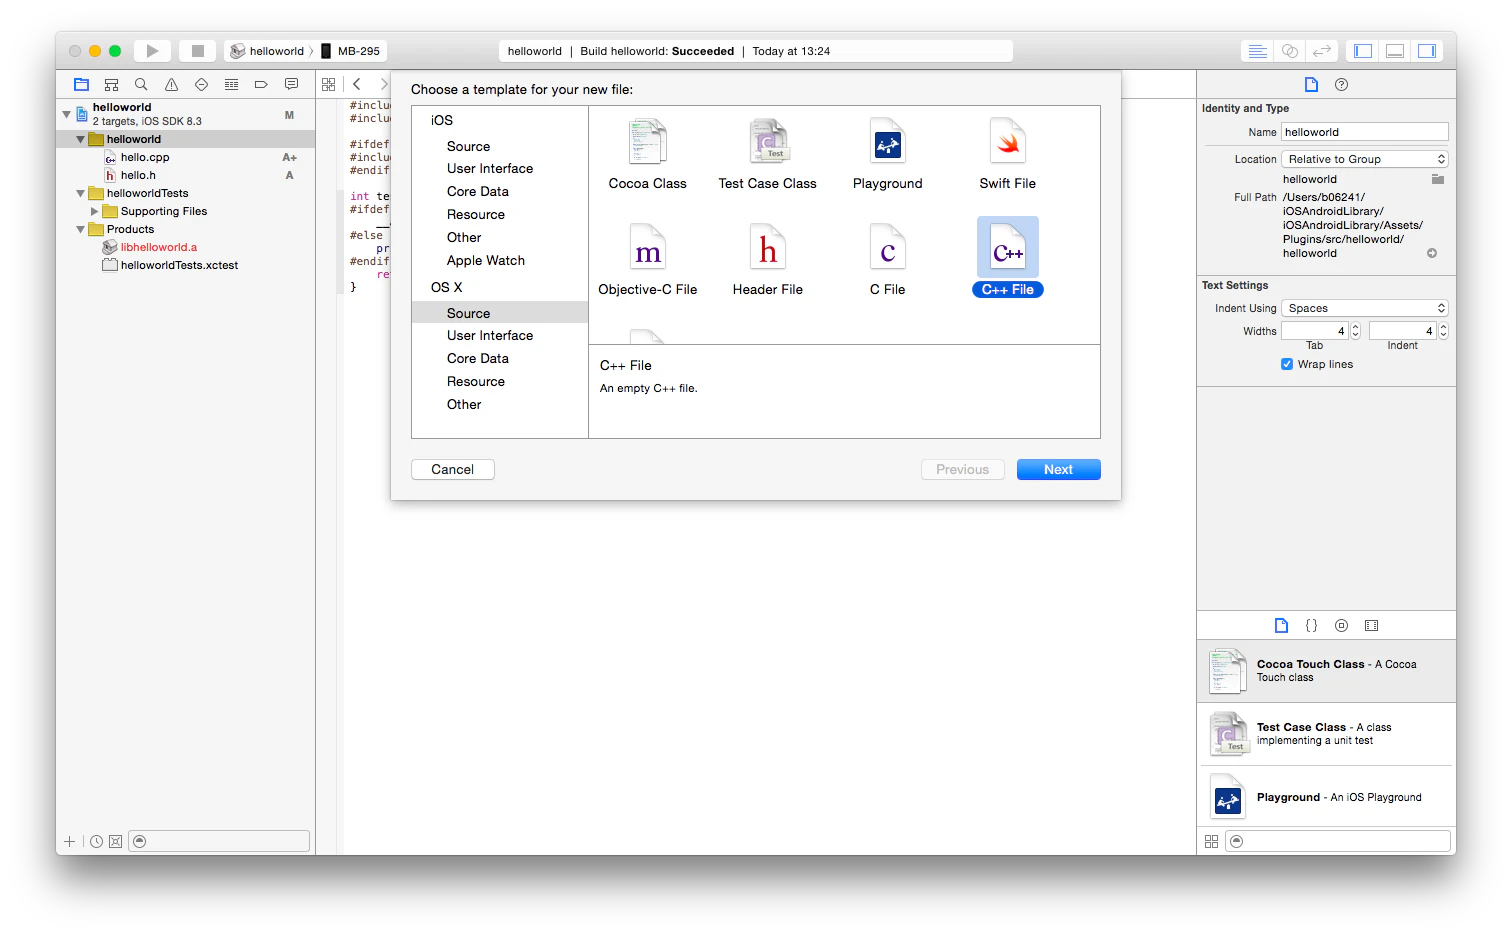The height and width of the screenshot is (935, 1512).
Task: Open the object library
Action: tap(1341, 625)
